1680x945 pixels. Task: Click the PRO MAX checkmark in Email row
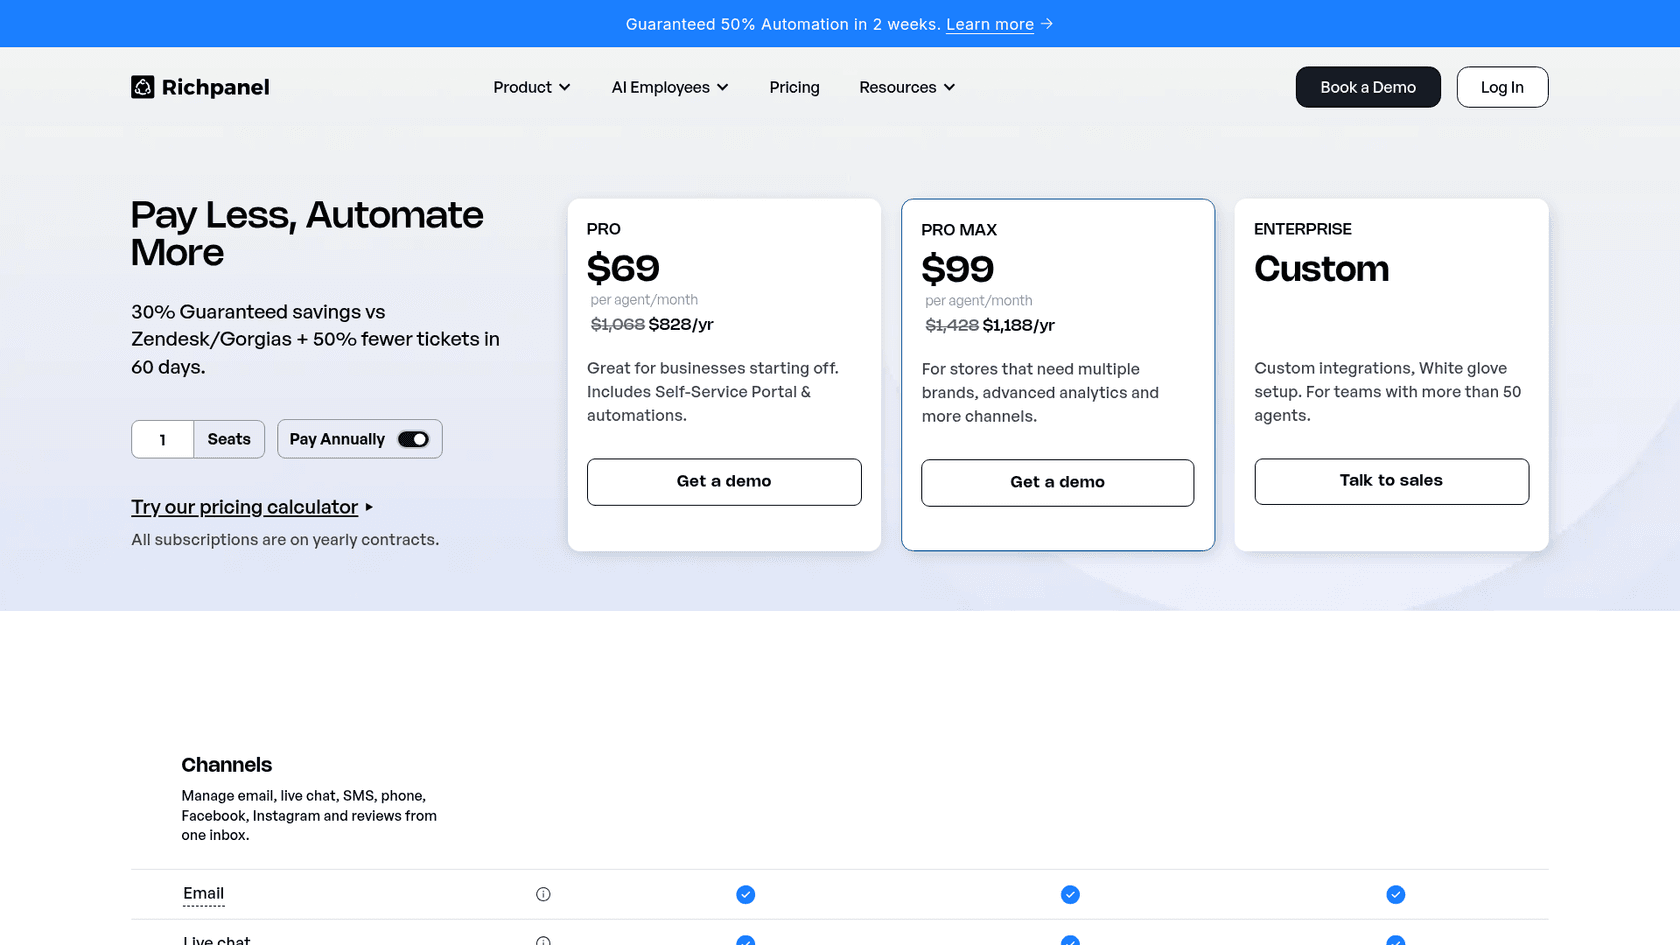1070,894
